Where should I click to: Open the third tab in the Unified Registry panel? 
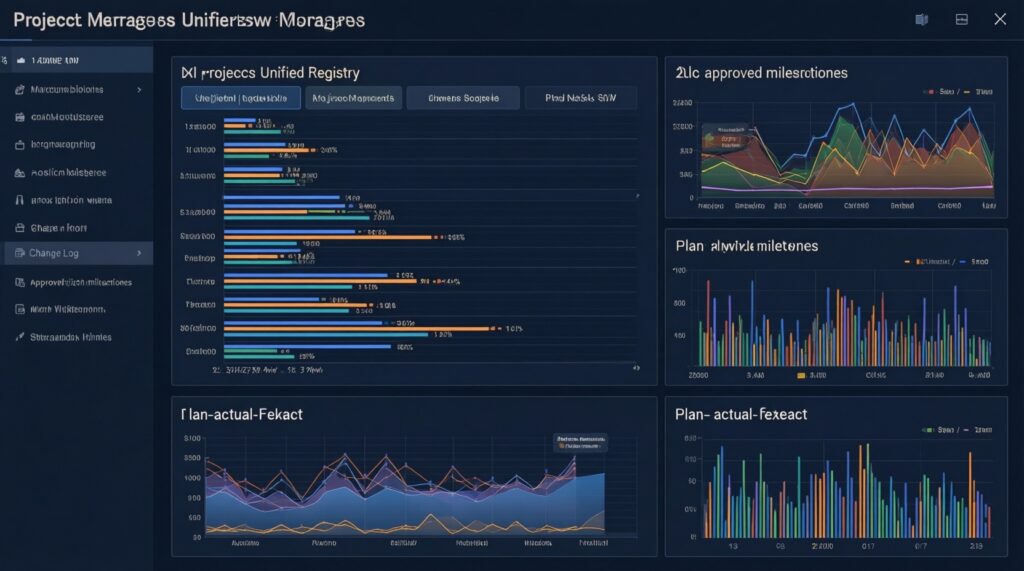465,98
